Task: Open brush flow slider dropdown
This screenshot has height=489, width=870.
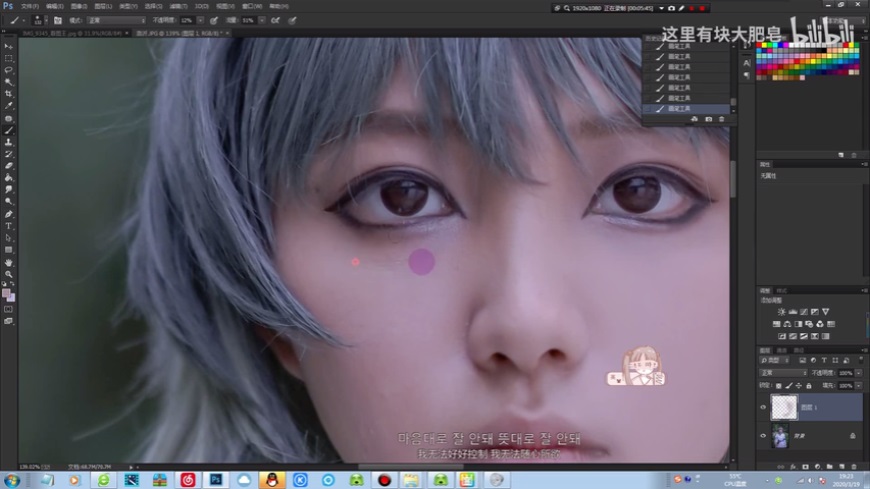Action: click(x=262, y=20)
